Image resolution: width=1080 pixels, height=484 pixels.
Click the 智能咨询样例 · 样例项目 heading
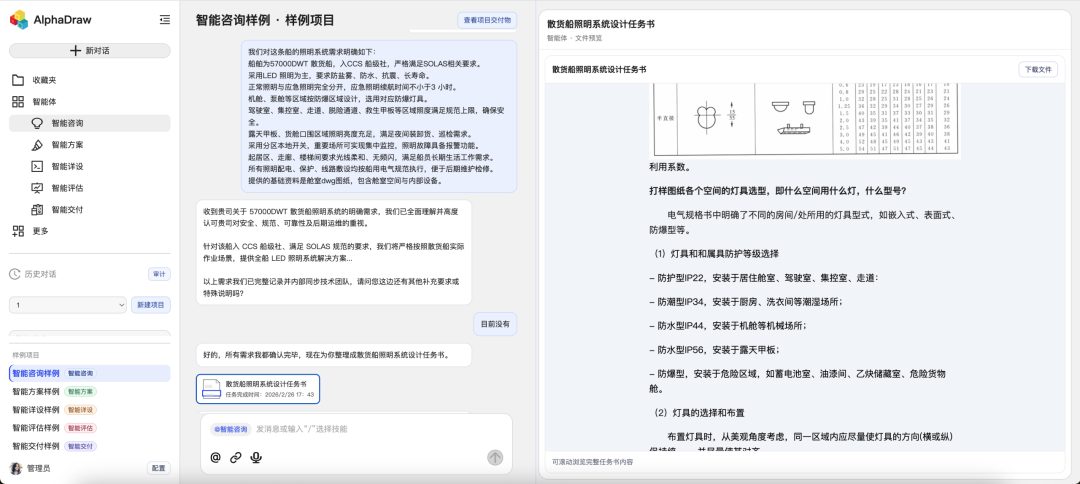click(265, 20)
